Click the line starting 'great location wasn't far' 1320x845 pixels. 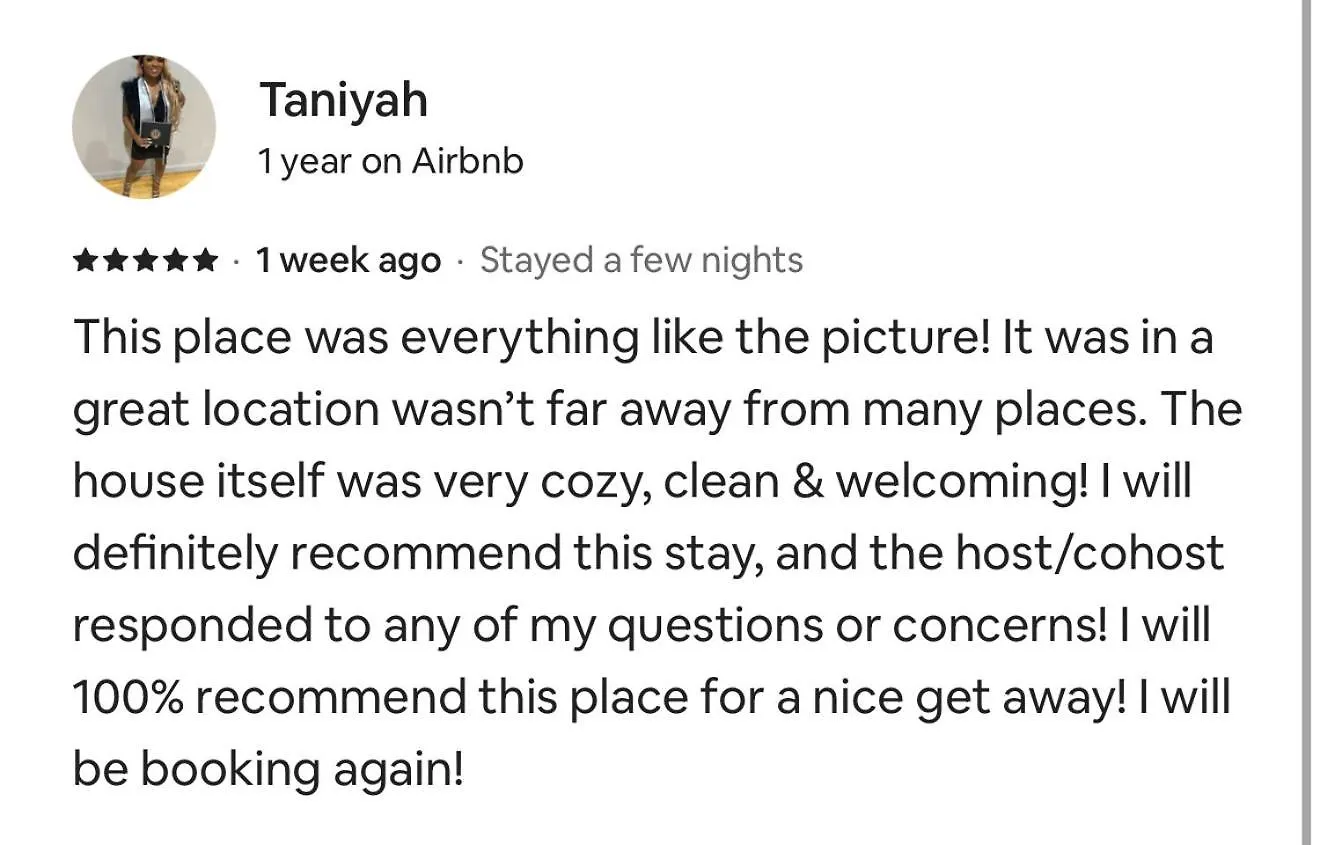click(657, 410)
